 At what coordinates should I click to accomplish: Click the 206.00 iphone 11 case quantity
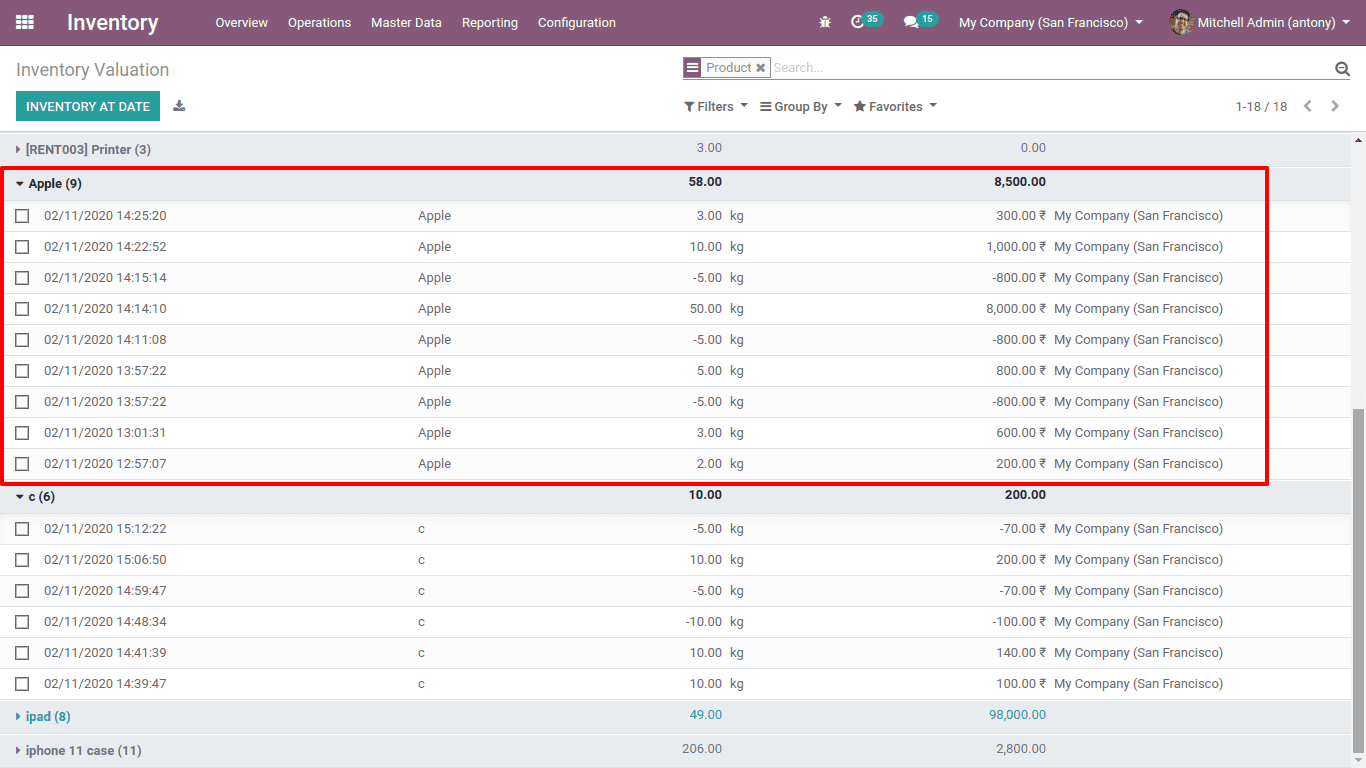tap(702, 749)
